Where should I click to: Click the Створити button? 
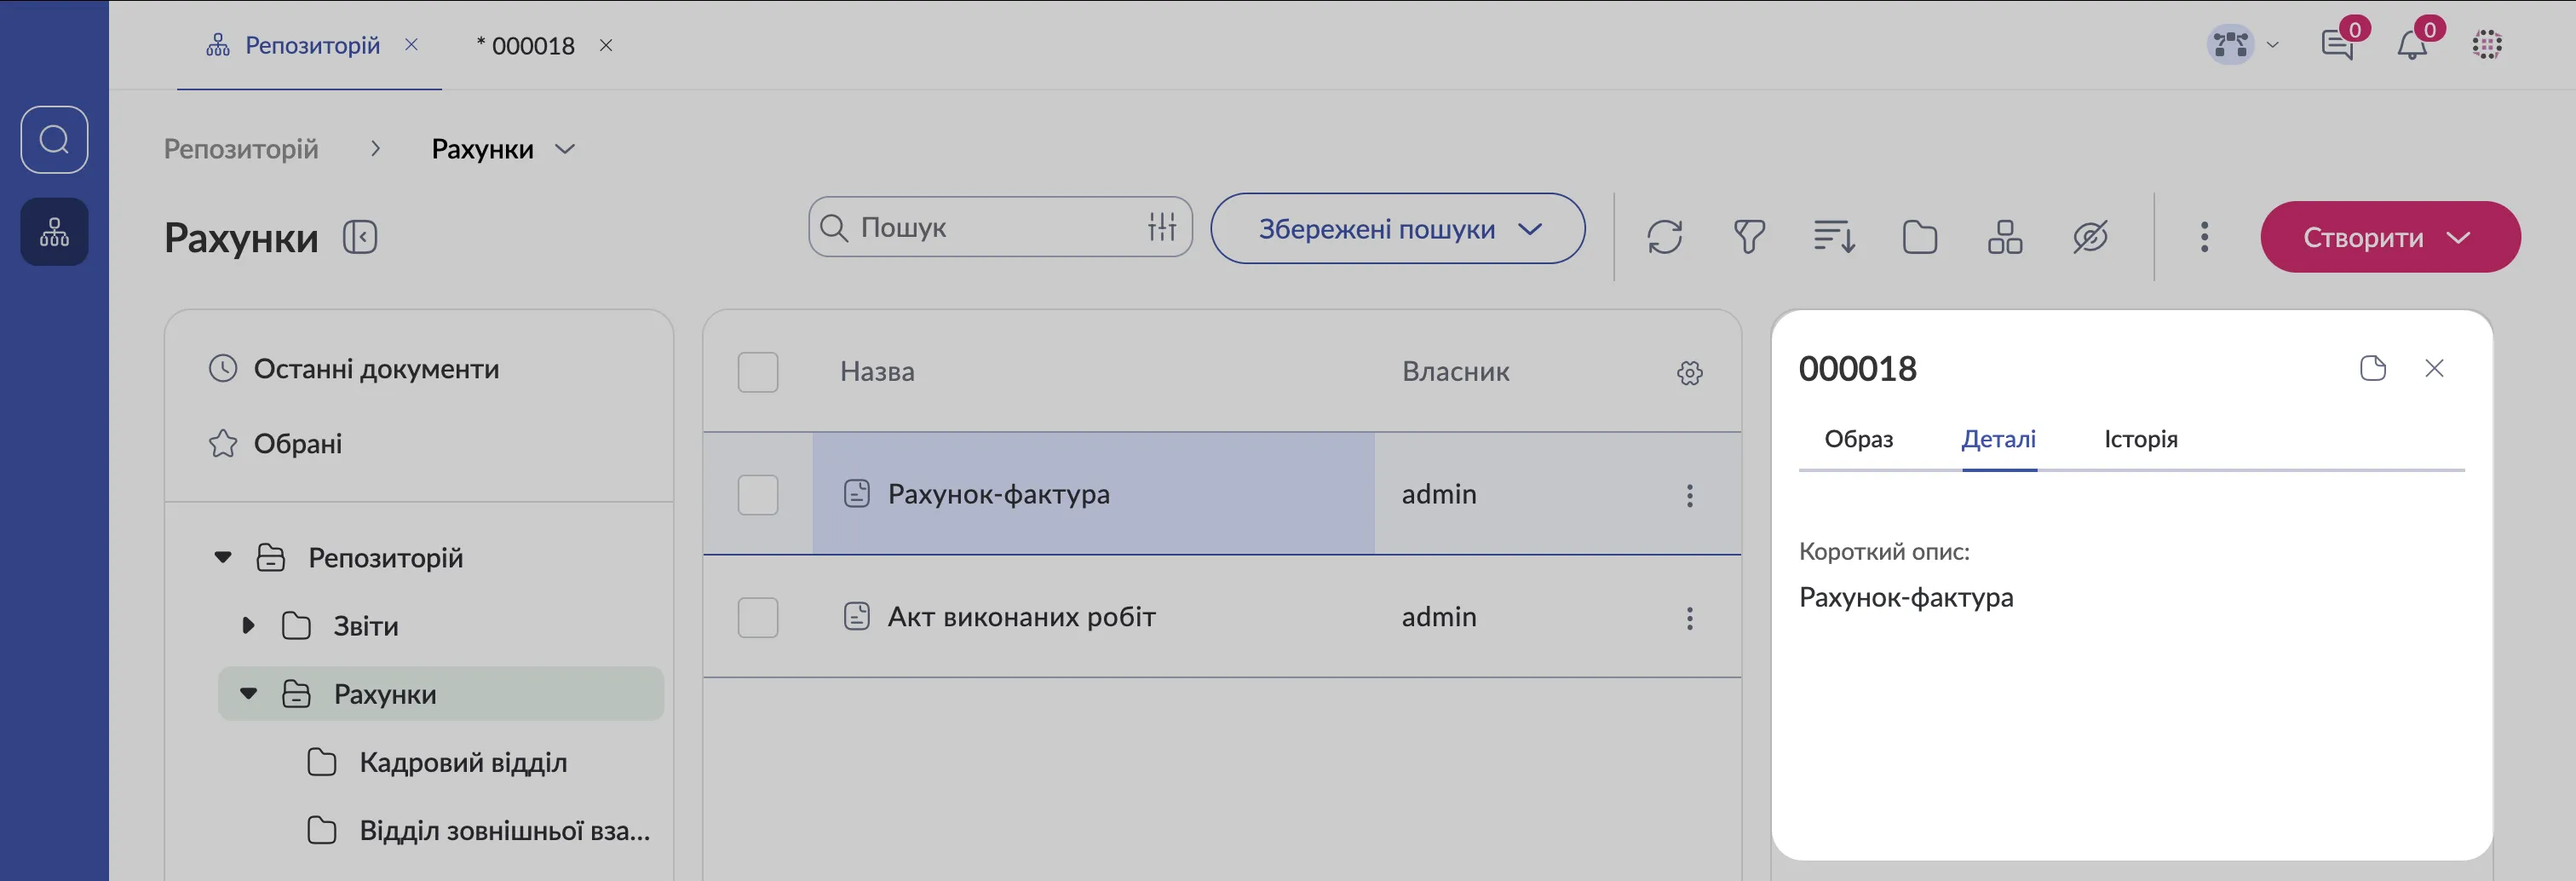point(2389,237)
